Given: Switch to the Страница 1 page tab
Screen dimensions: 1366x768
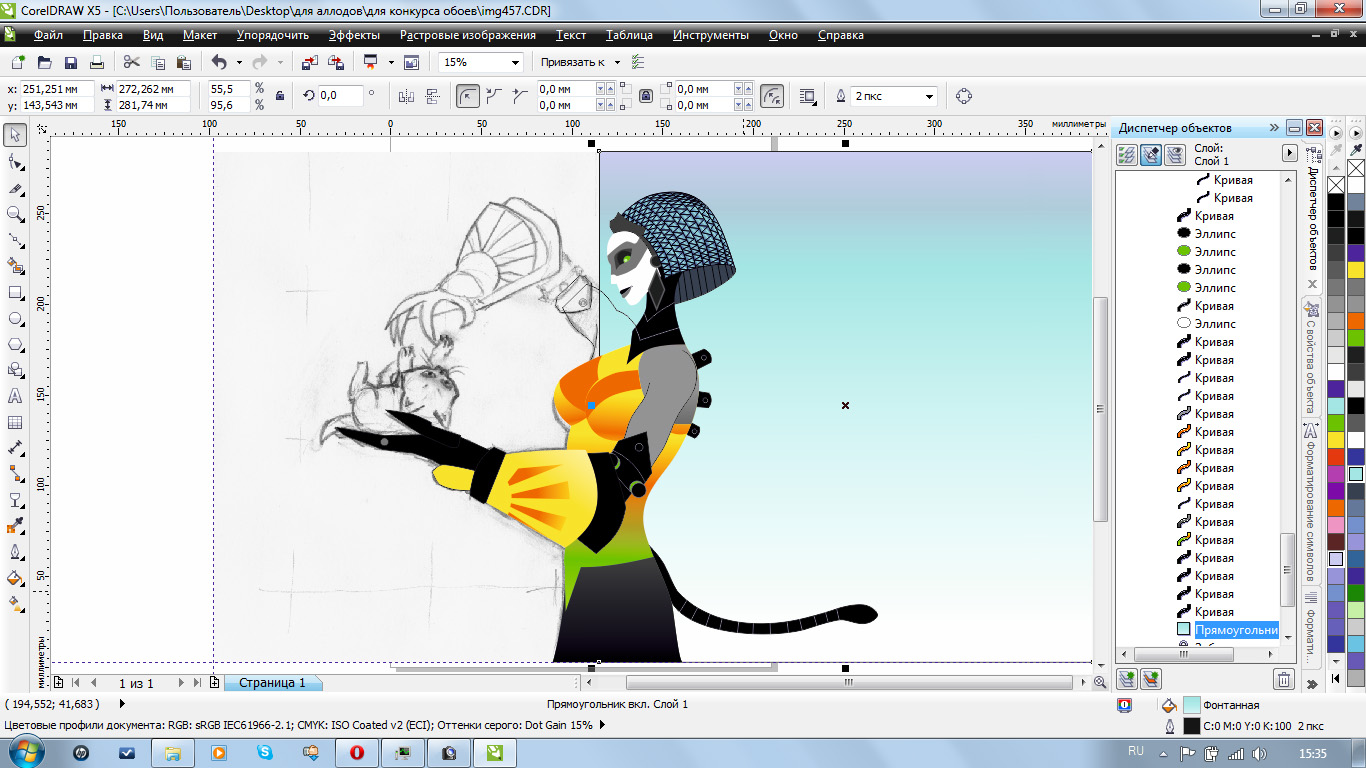Looking at the screenshot, I should coord(272,683).
